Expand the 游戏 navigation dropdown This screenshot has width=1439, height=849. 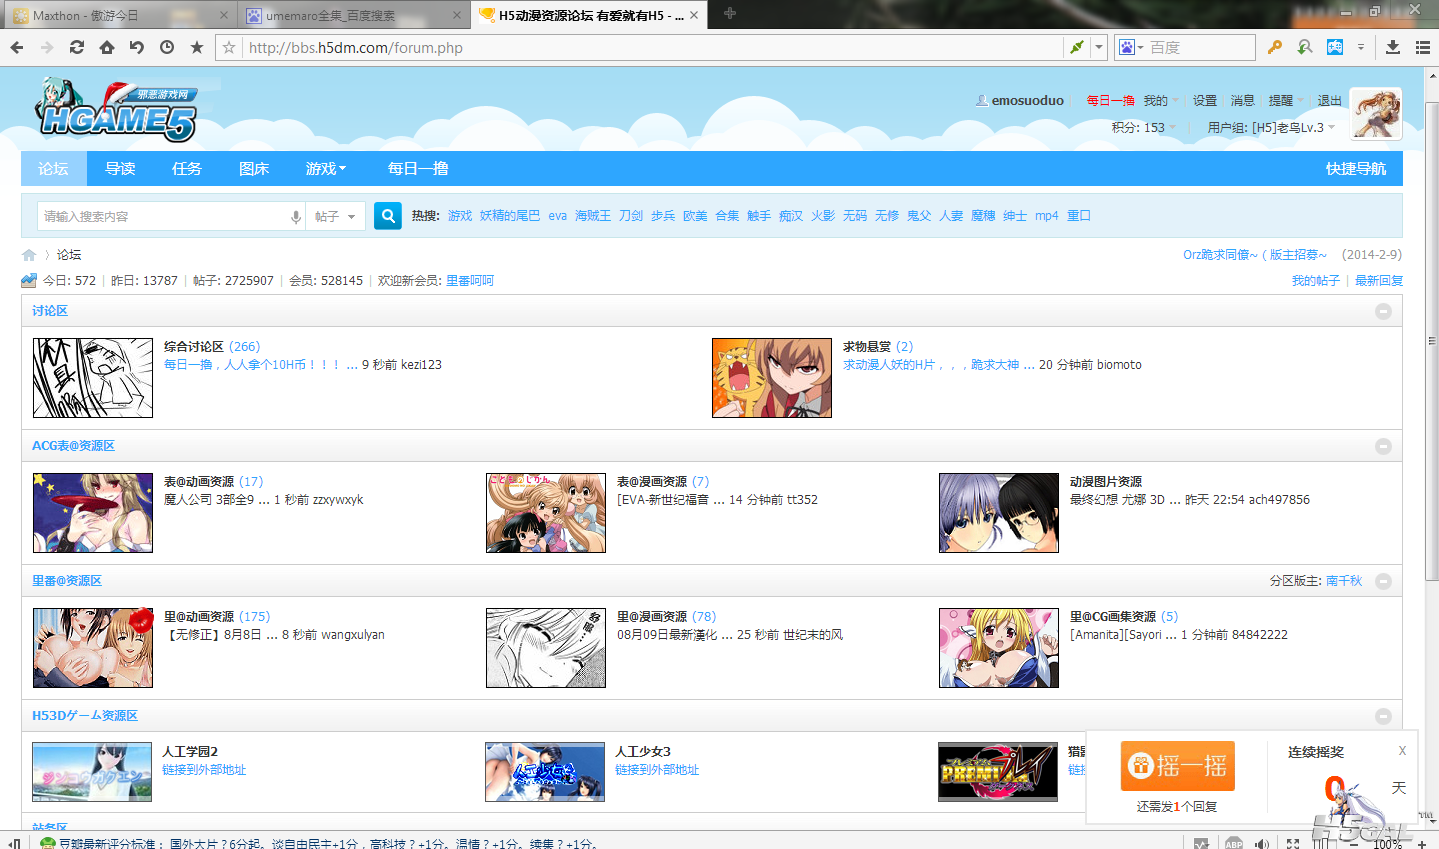[326, 168]
